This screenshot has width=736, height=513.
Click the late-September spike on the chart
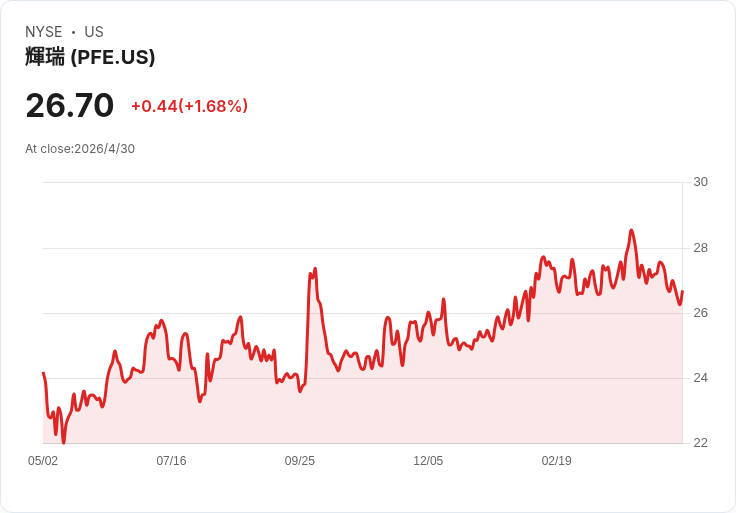point(314,269)
